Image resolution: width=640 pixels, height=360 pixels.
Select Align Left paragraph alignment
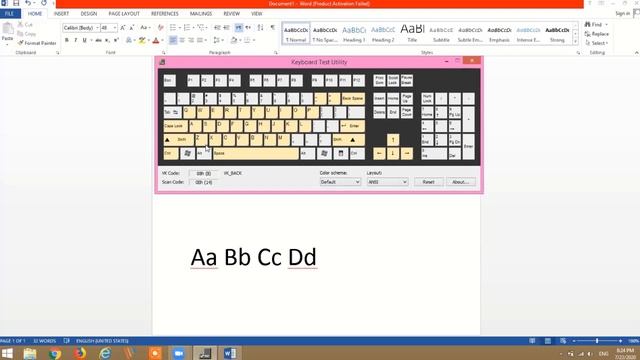point(173,40)
